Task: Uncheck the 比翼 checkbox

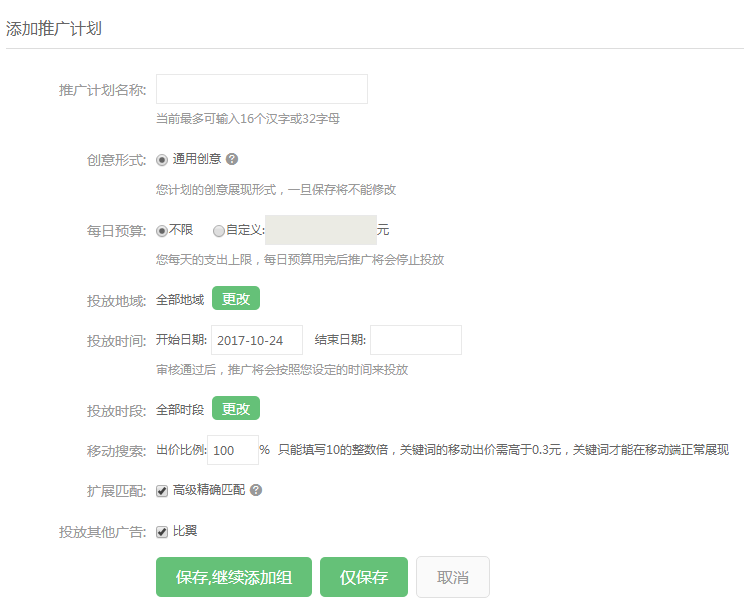Action: [x=162, y=531]
